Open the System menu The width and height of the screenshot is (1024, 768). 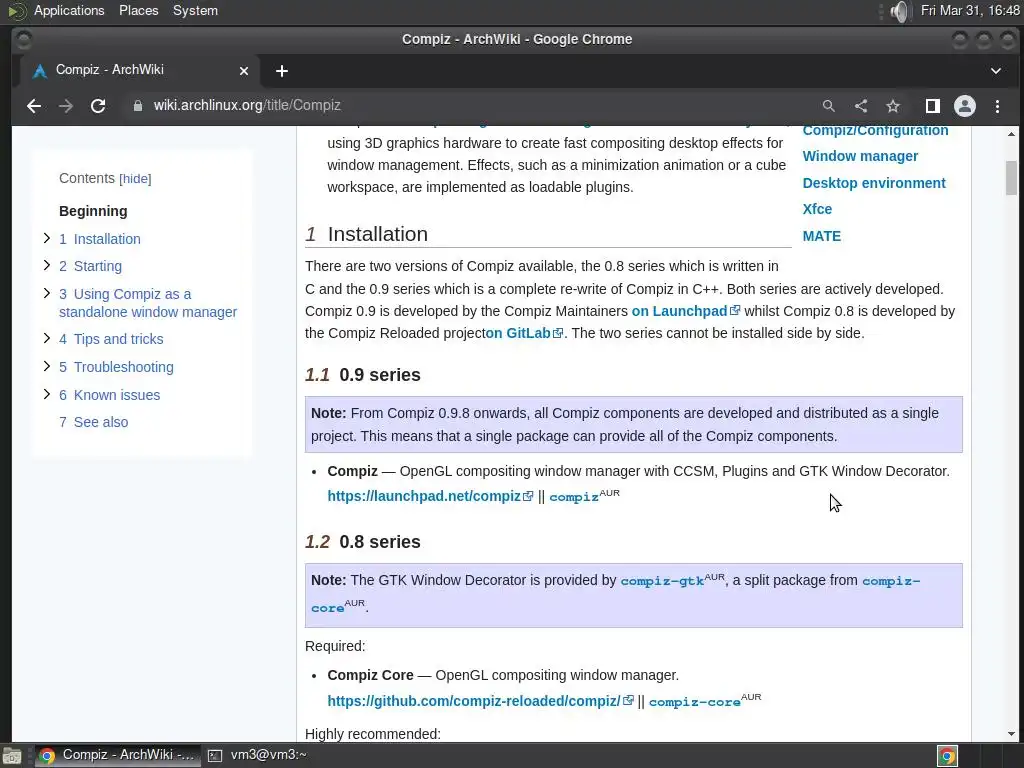point(195,10)
